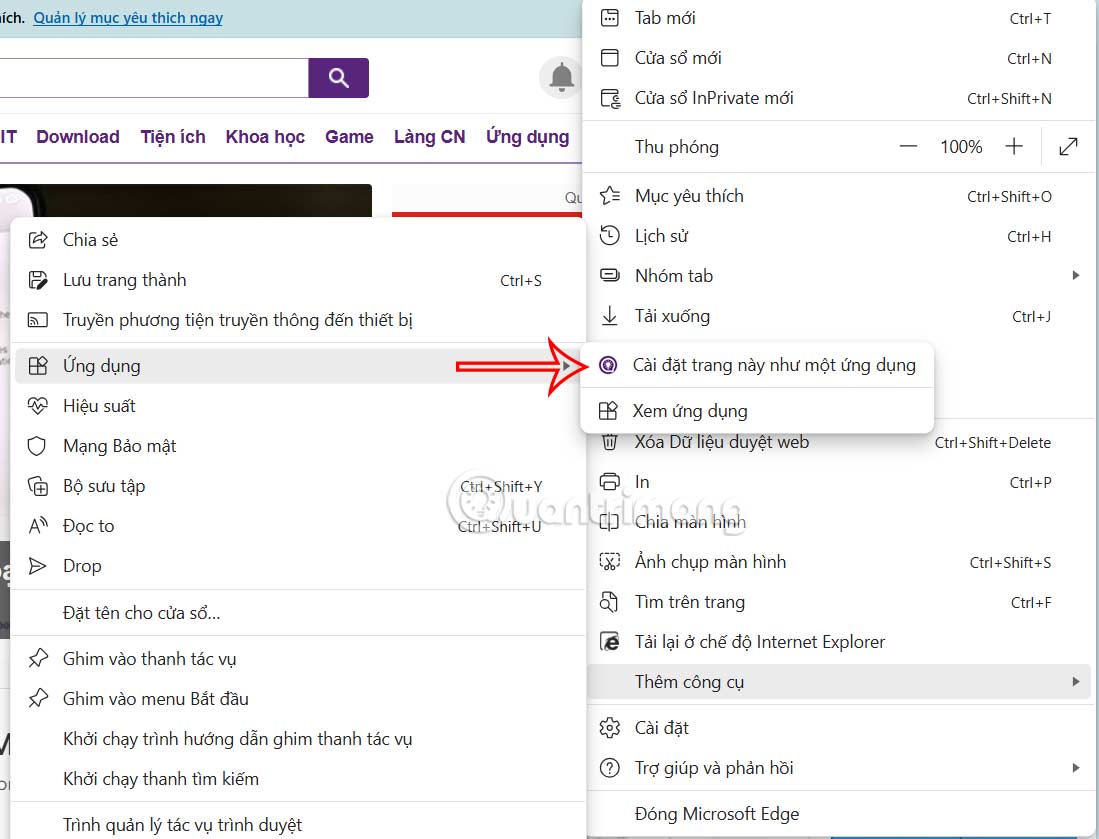Open Cửa sổ InPrivate mới
Screen dimensions: 1099x839
(x=714, y=97)
